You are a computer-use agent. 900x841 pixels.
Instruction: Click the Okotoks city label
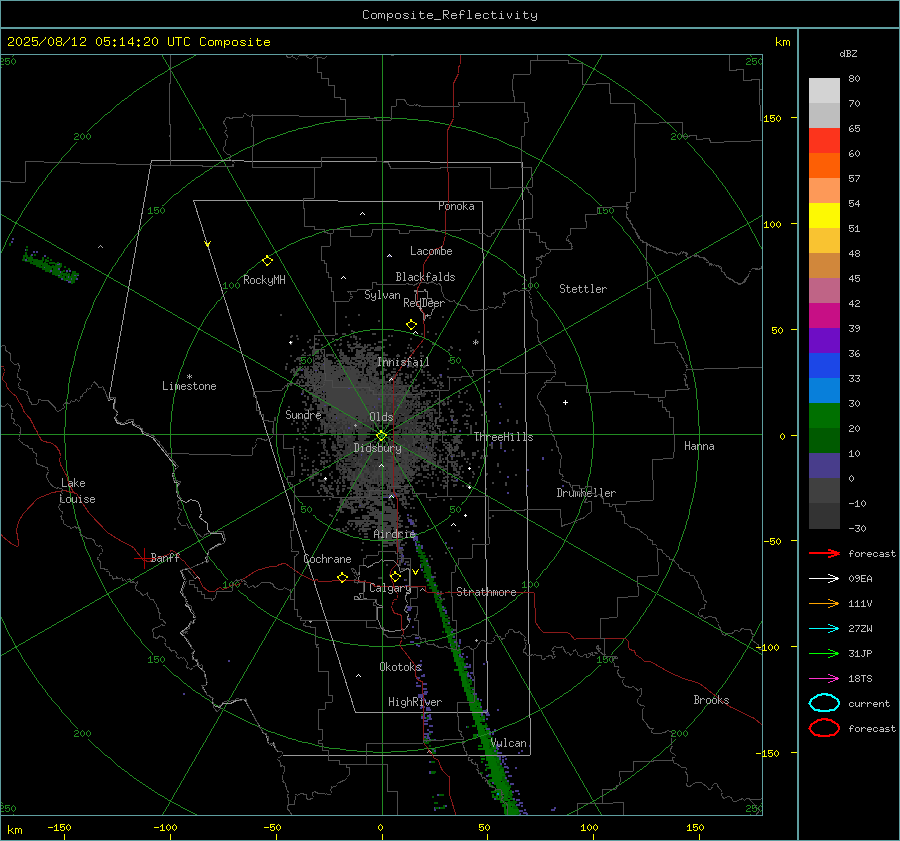400,666
